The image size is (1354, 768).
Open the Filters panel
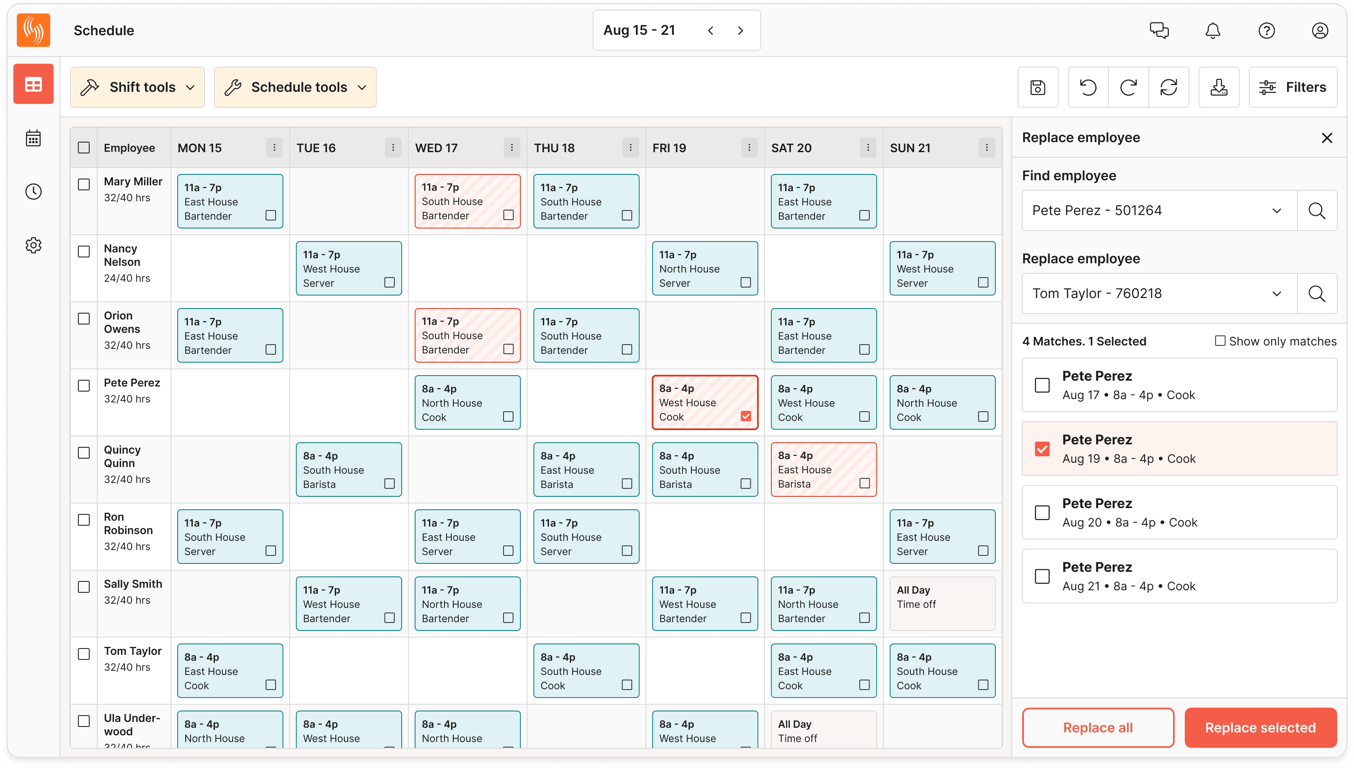[x=1293, y=87]
